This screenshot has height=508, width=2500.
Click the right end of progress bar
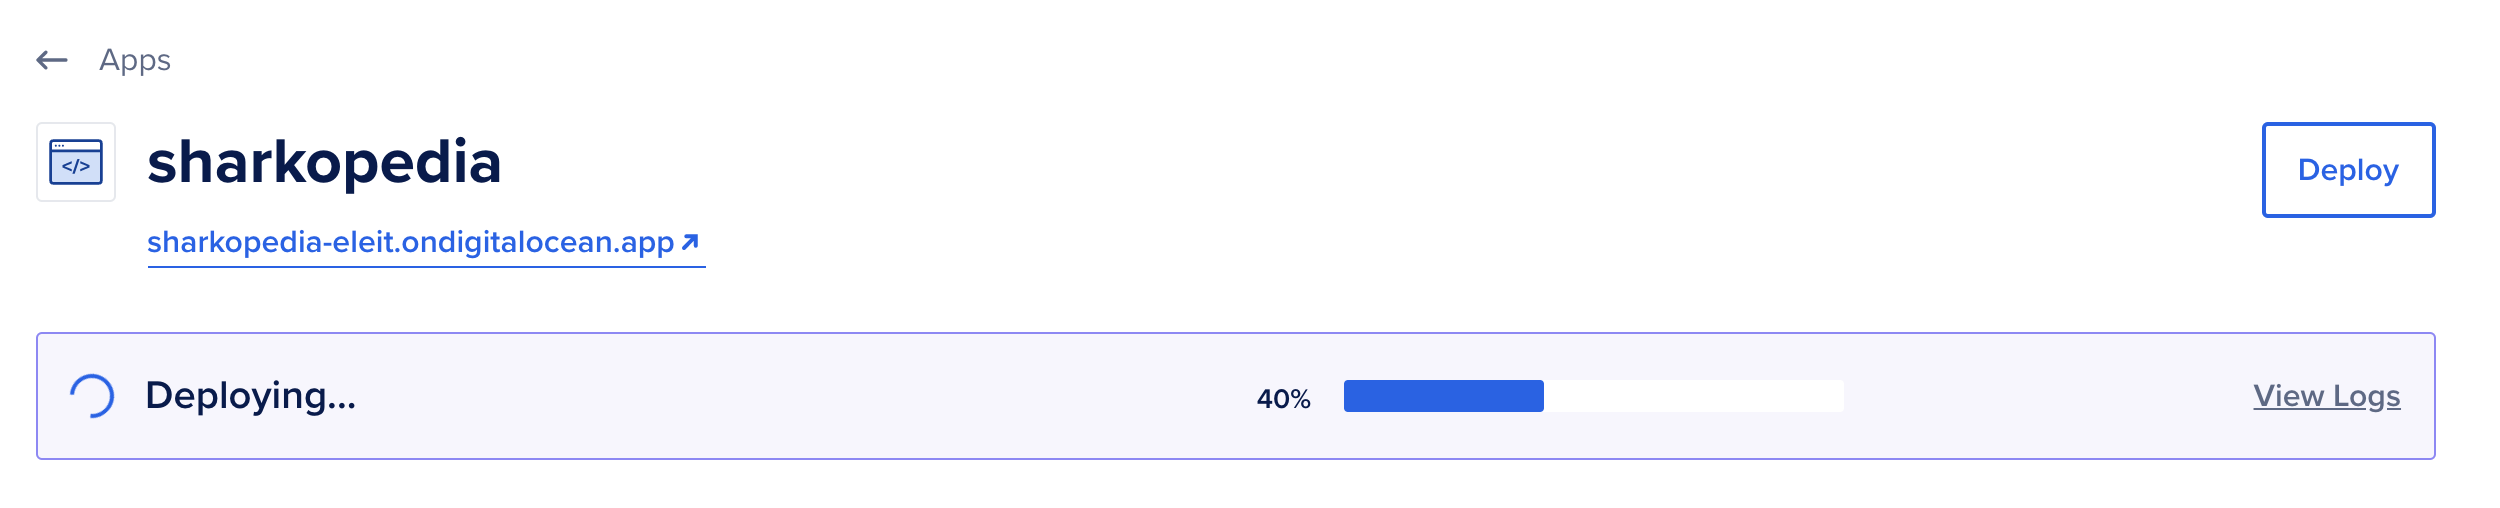(1838, 396)
